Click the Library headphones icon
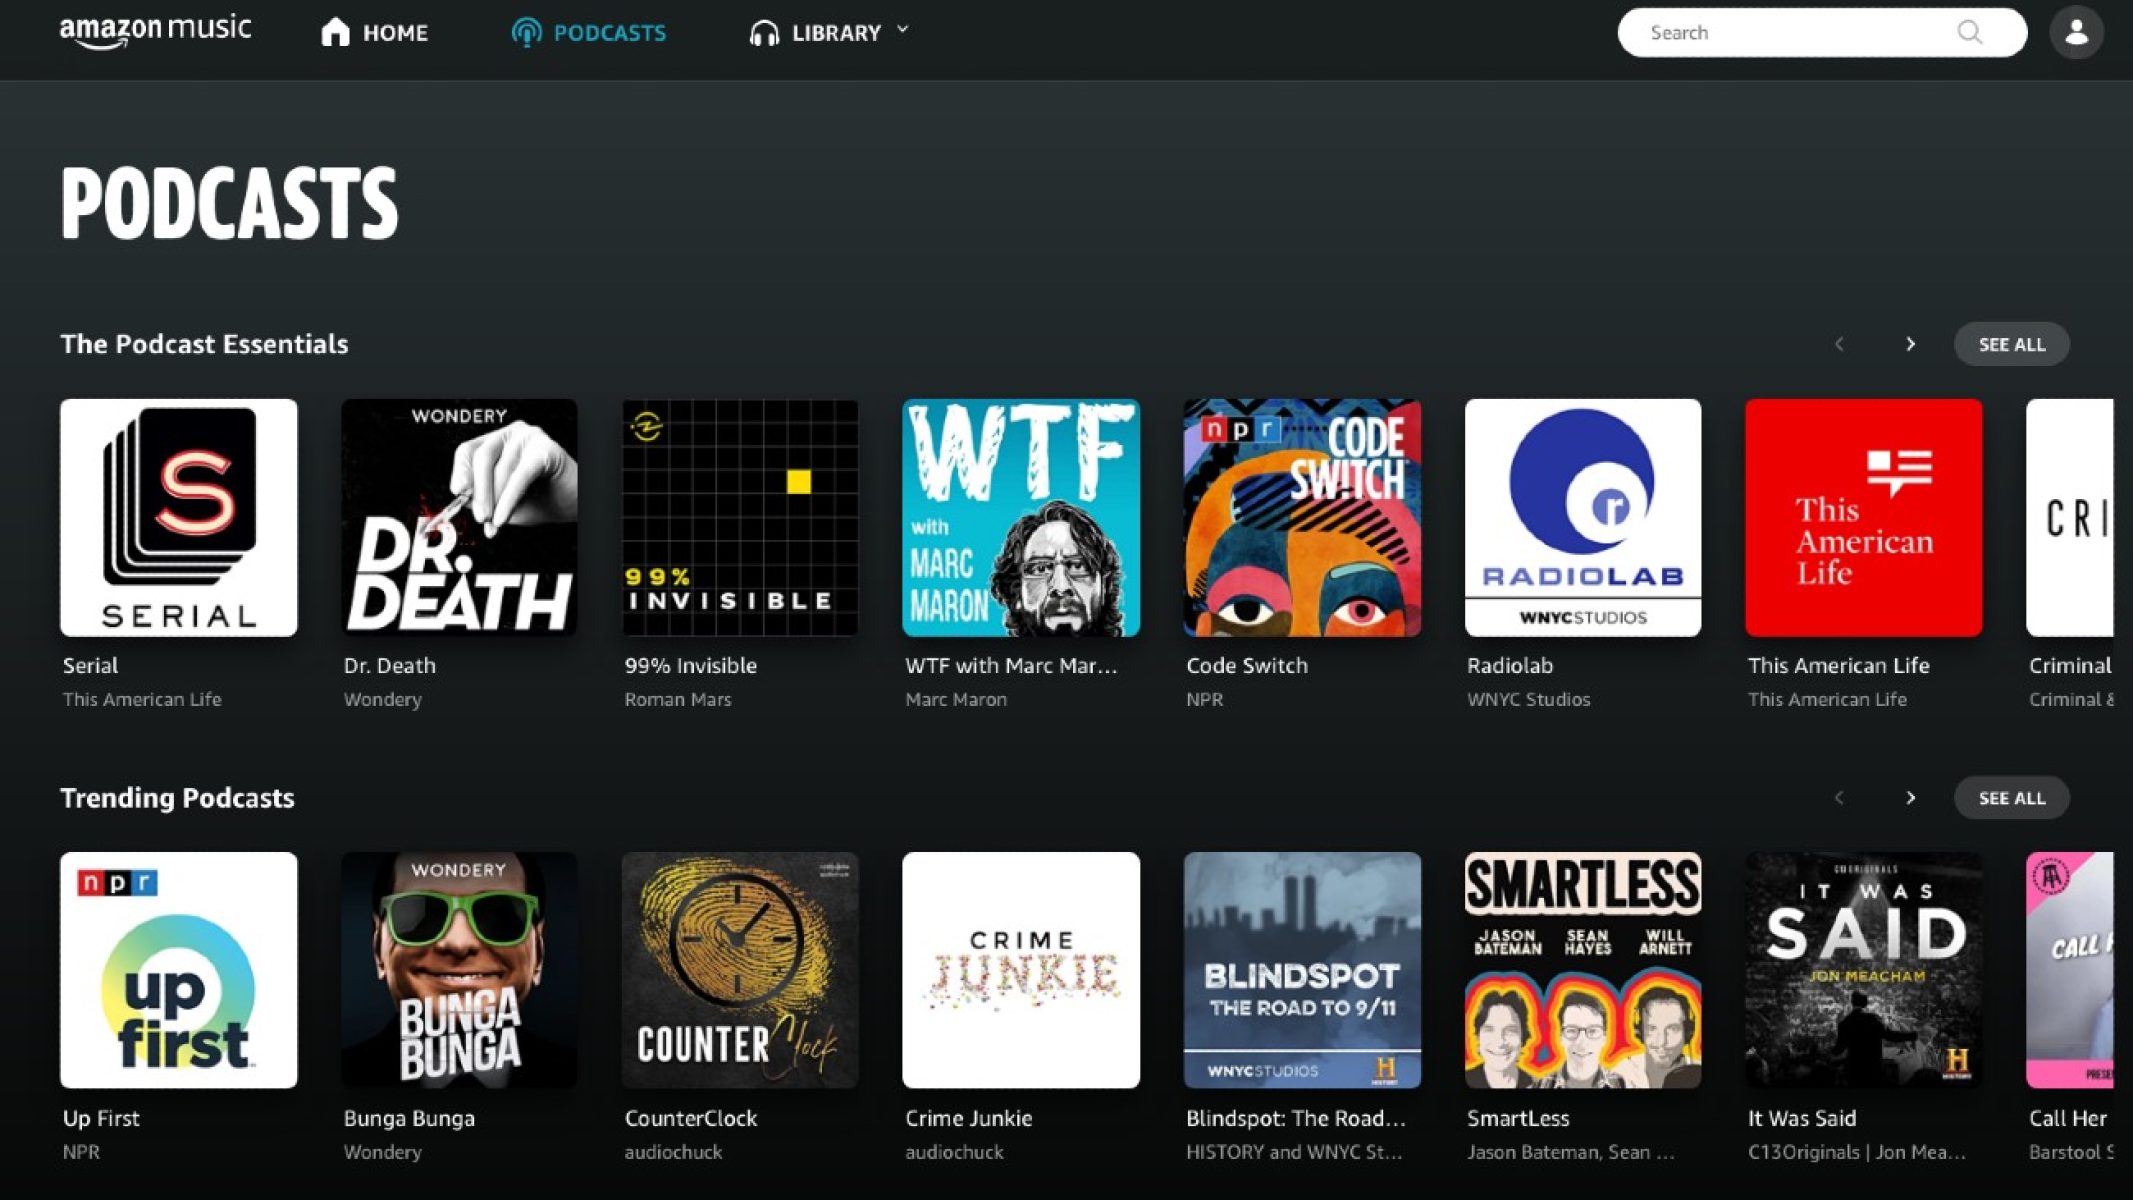Image resolution: width=2133 pixels, height=1200 pixels. pyautogui.click(x=764, y=33)
